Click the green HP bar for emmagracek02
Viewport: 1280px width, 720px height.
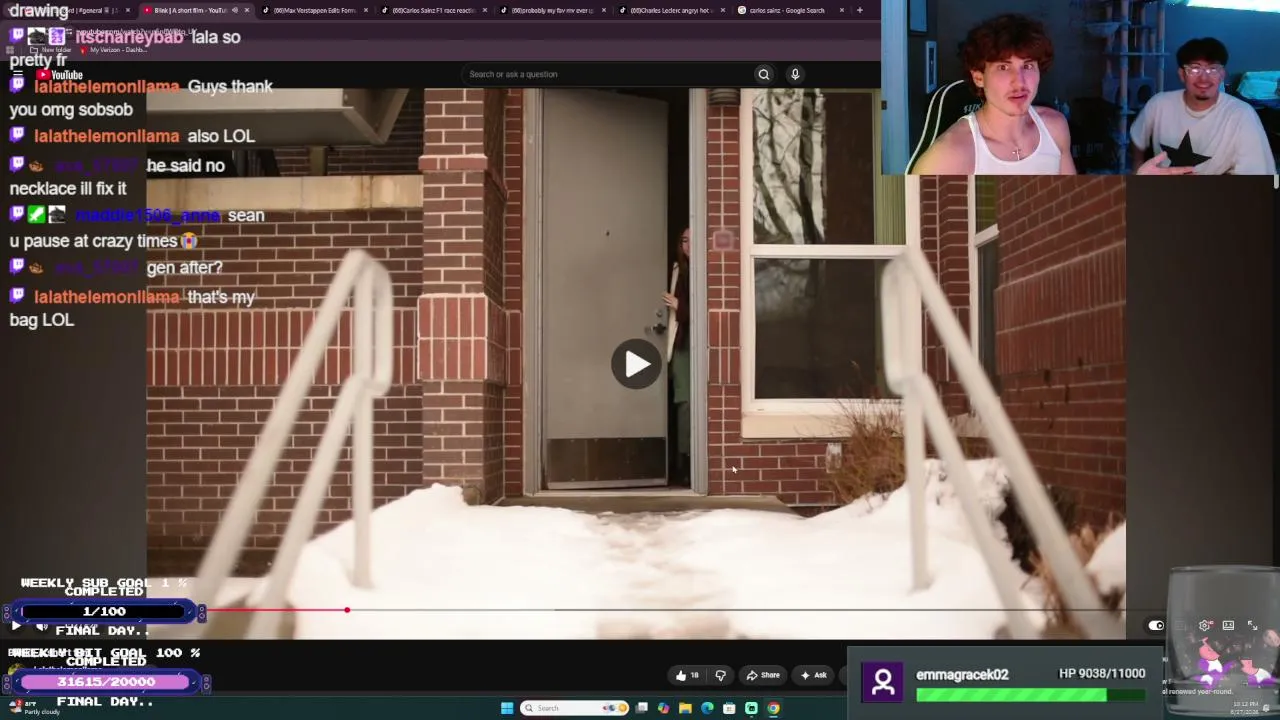click(1030, 694)
